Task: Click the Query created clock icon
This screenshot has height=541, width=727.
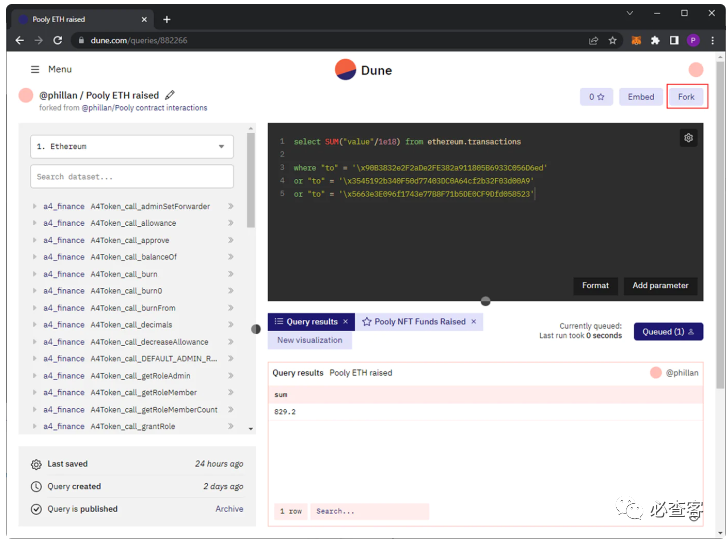Action: tap(36, 487)
